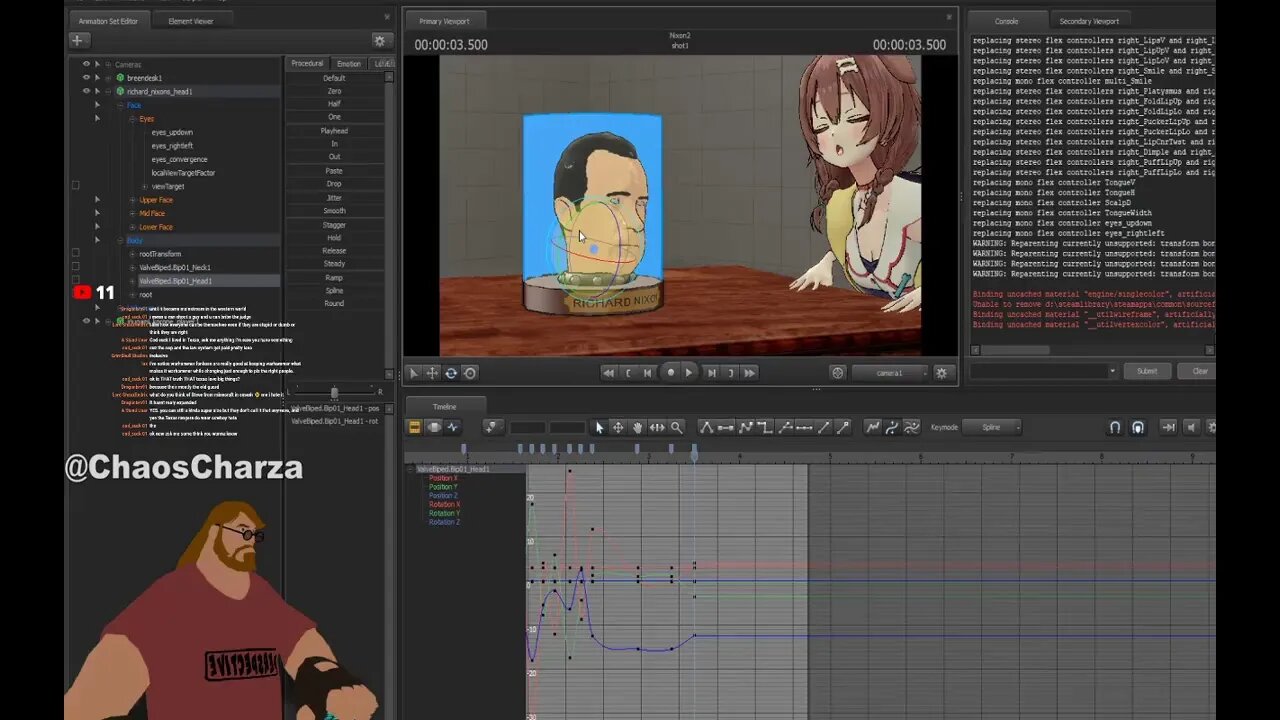Toggle visibility eye for Cameras

pyautogui.click(x=86, y=64)
